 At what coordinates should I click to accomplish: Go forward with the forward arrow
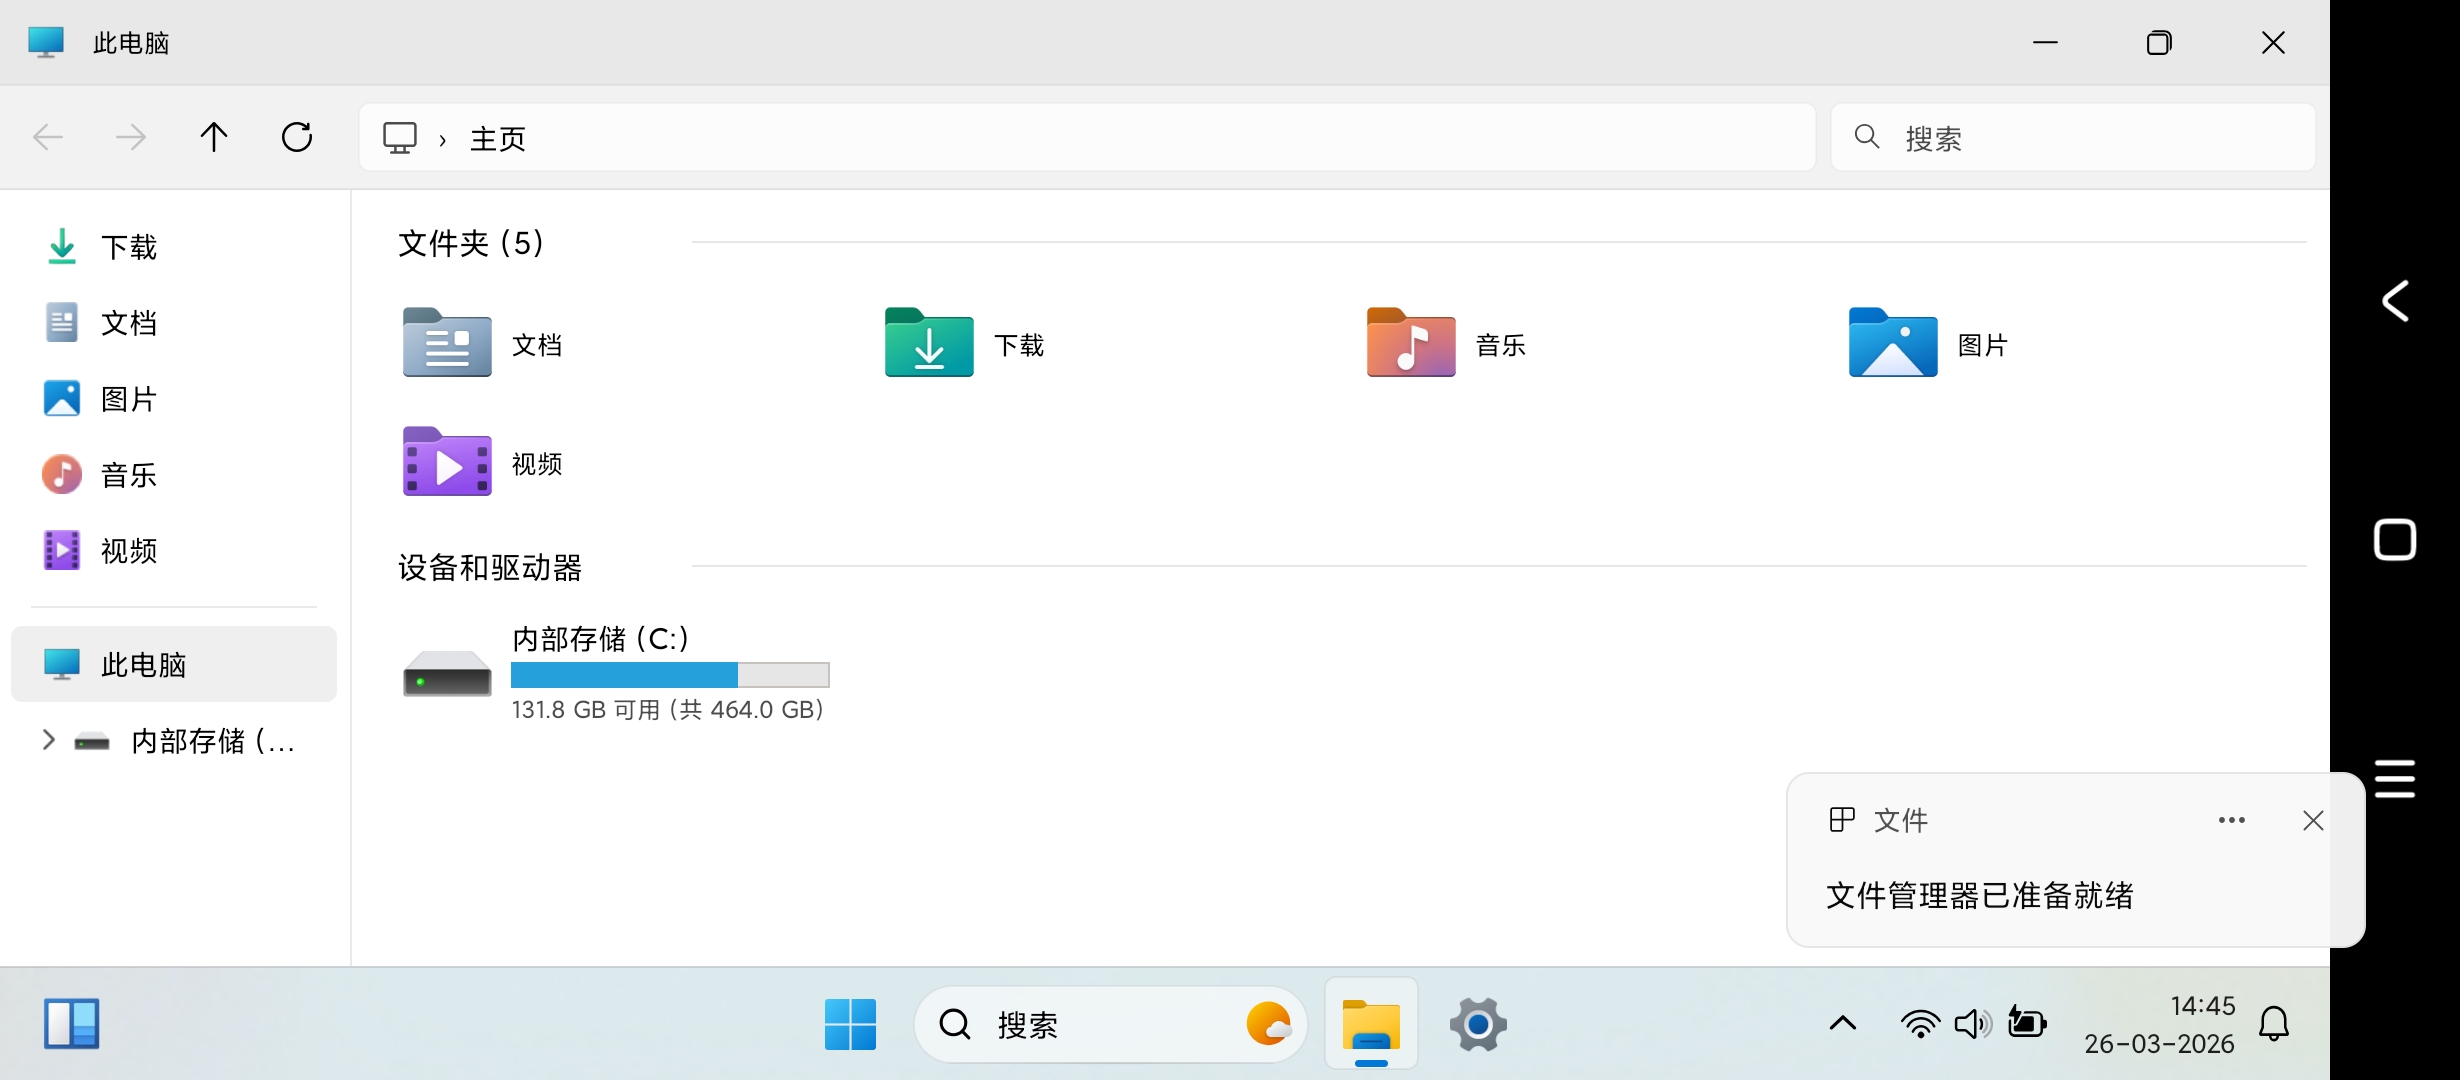131,137
